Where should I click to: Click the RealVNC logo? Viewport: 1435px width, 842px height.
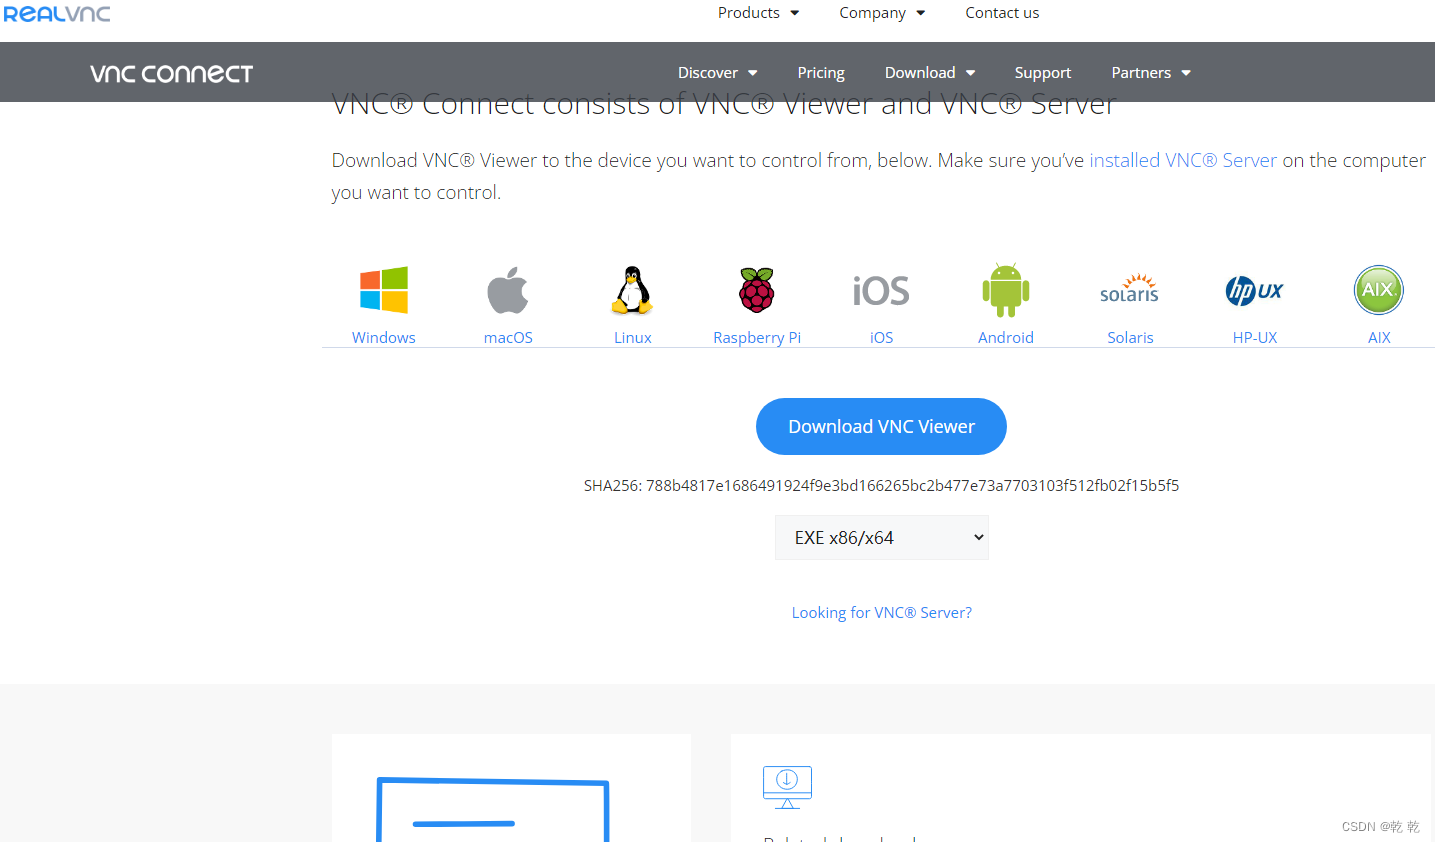coord(57,14)
